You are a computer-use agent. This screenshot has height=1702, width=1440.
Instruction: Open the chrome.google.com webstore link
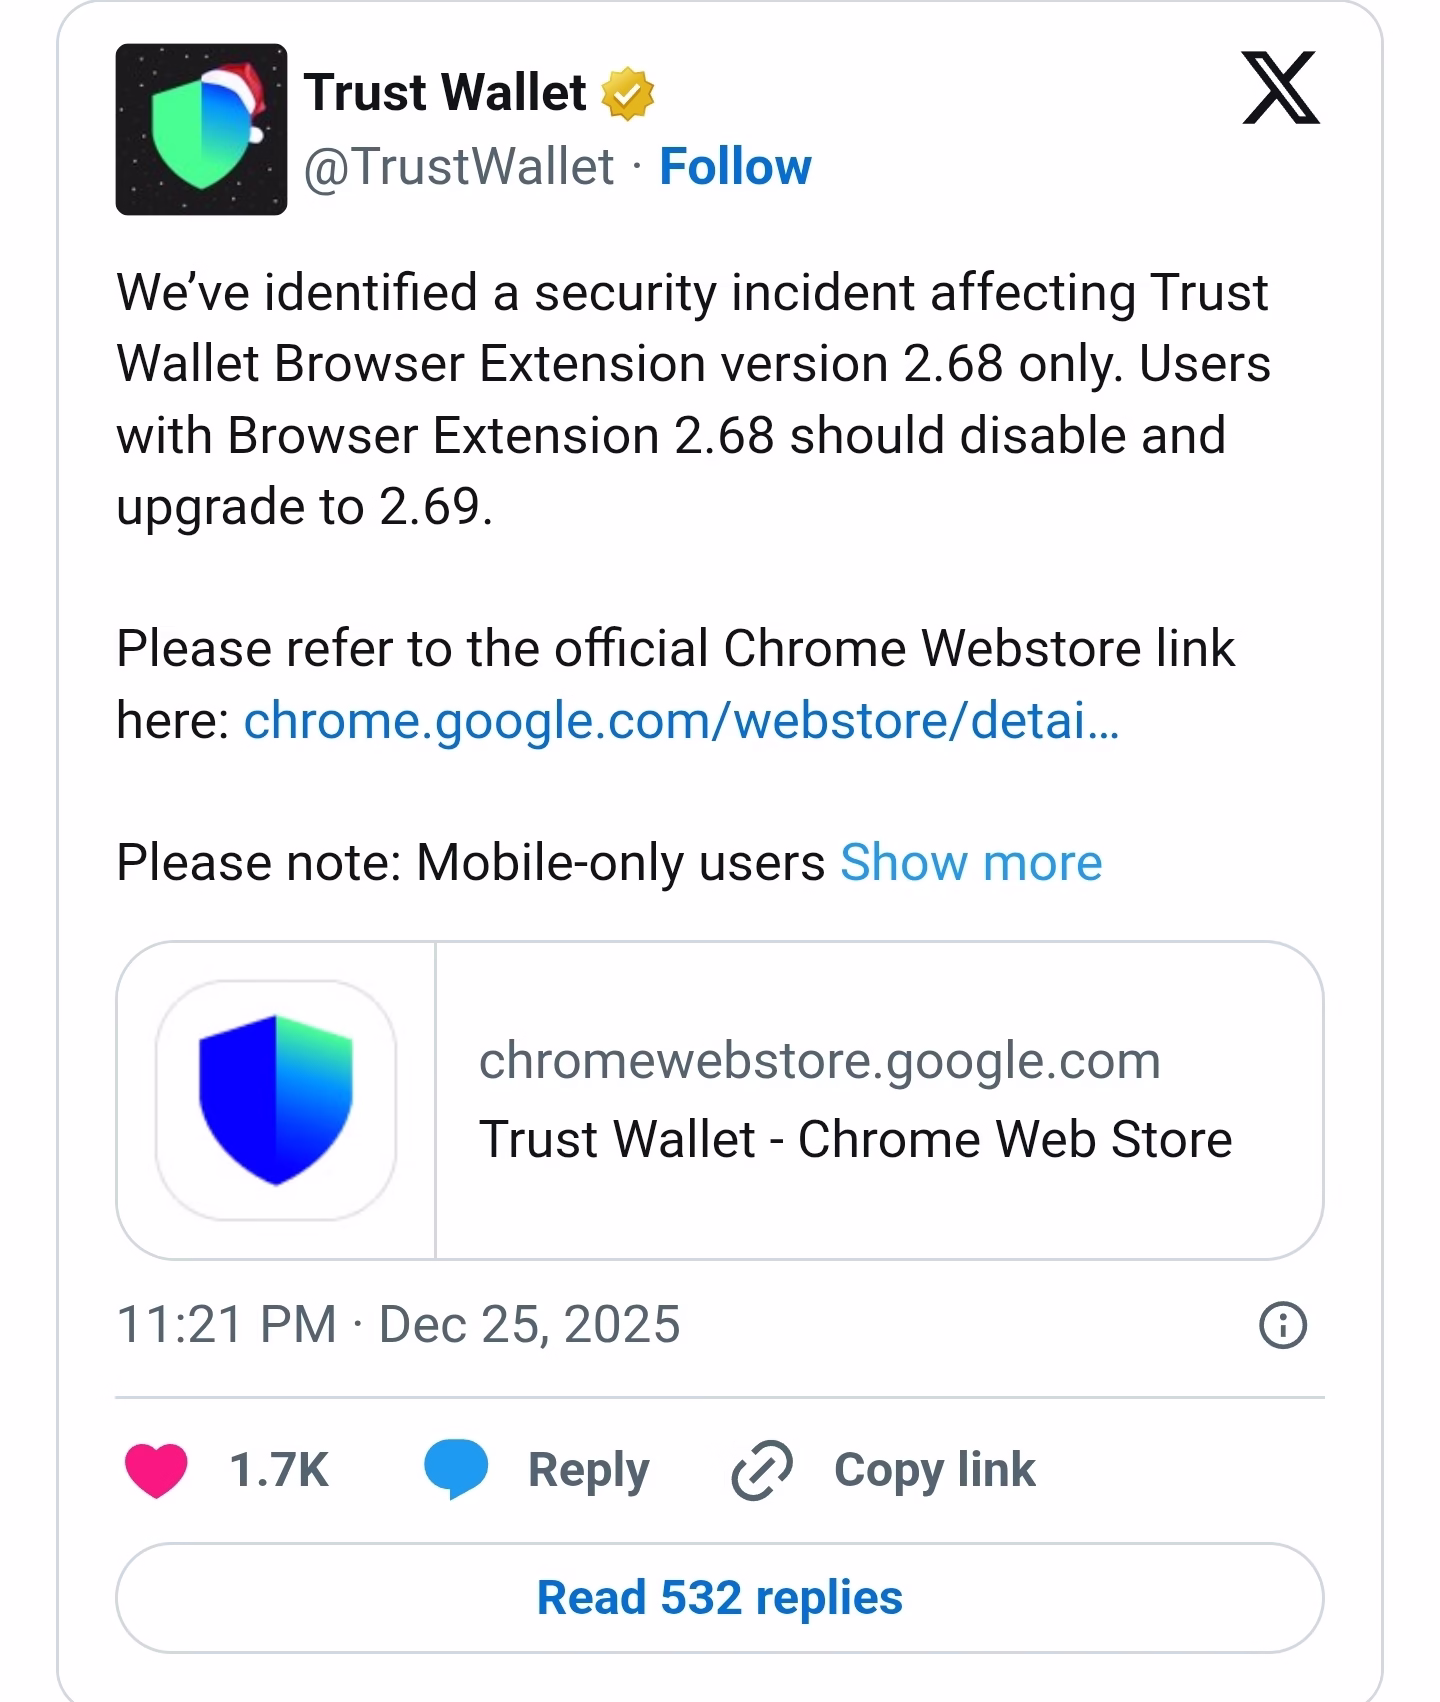[683, 721]
